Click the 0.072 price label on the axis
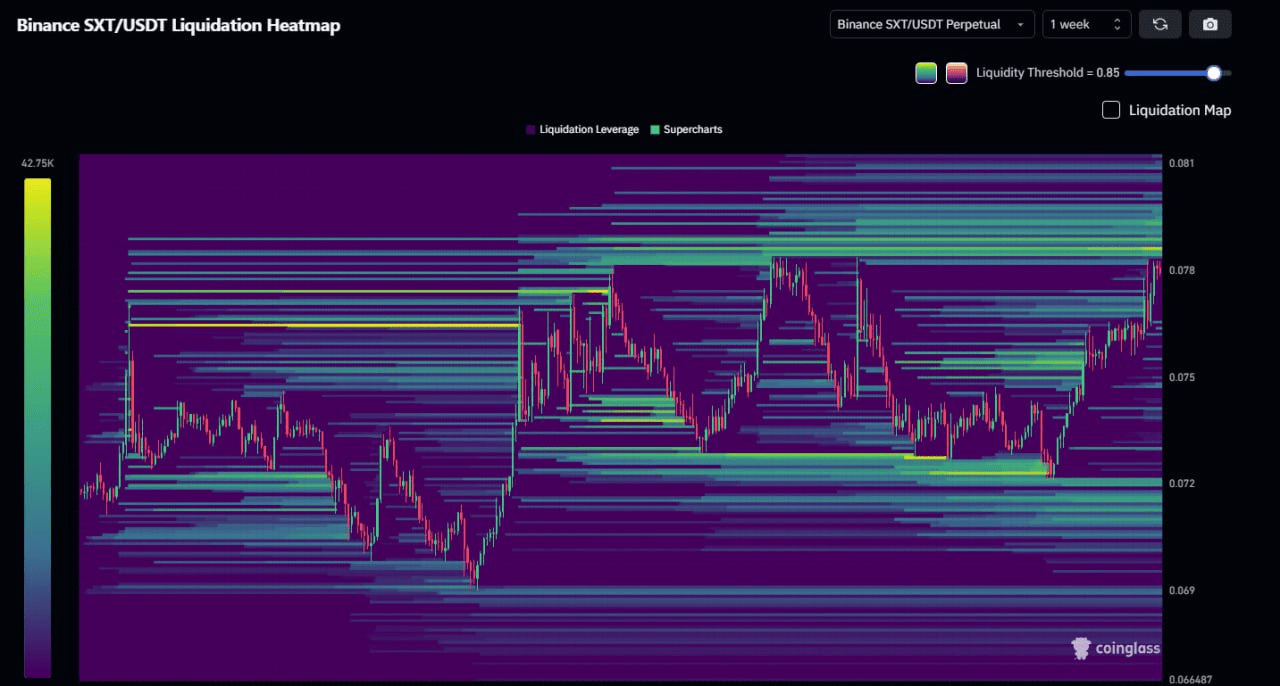The height and width of the screenshot is (686, 1280). (x=1181, y=483)
